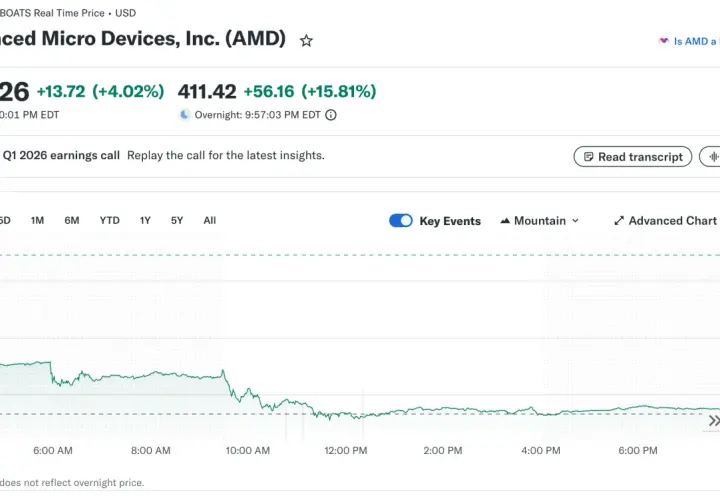Click 'Replay the call for the latest insights.' text

(x=226, y=155)
